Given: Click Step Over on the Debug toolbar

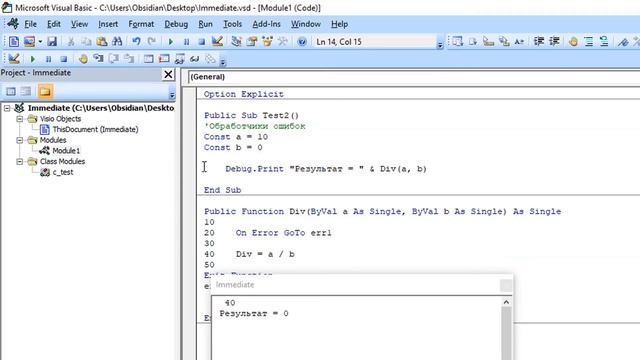Looking at the screenshot, I should (113, 59).
